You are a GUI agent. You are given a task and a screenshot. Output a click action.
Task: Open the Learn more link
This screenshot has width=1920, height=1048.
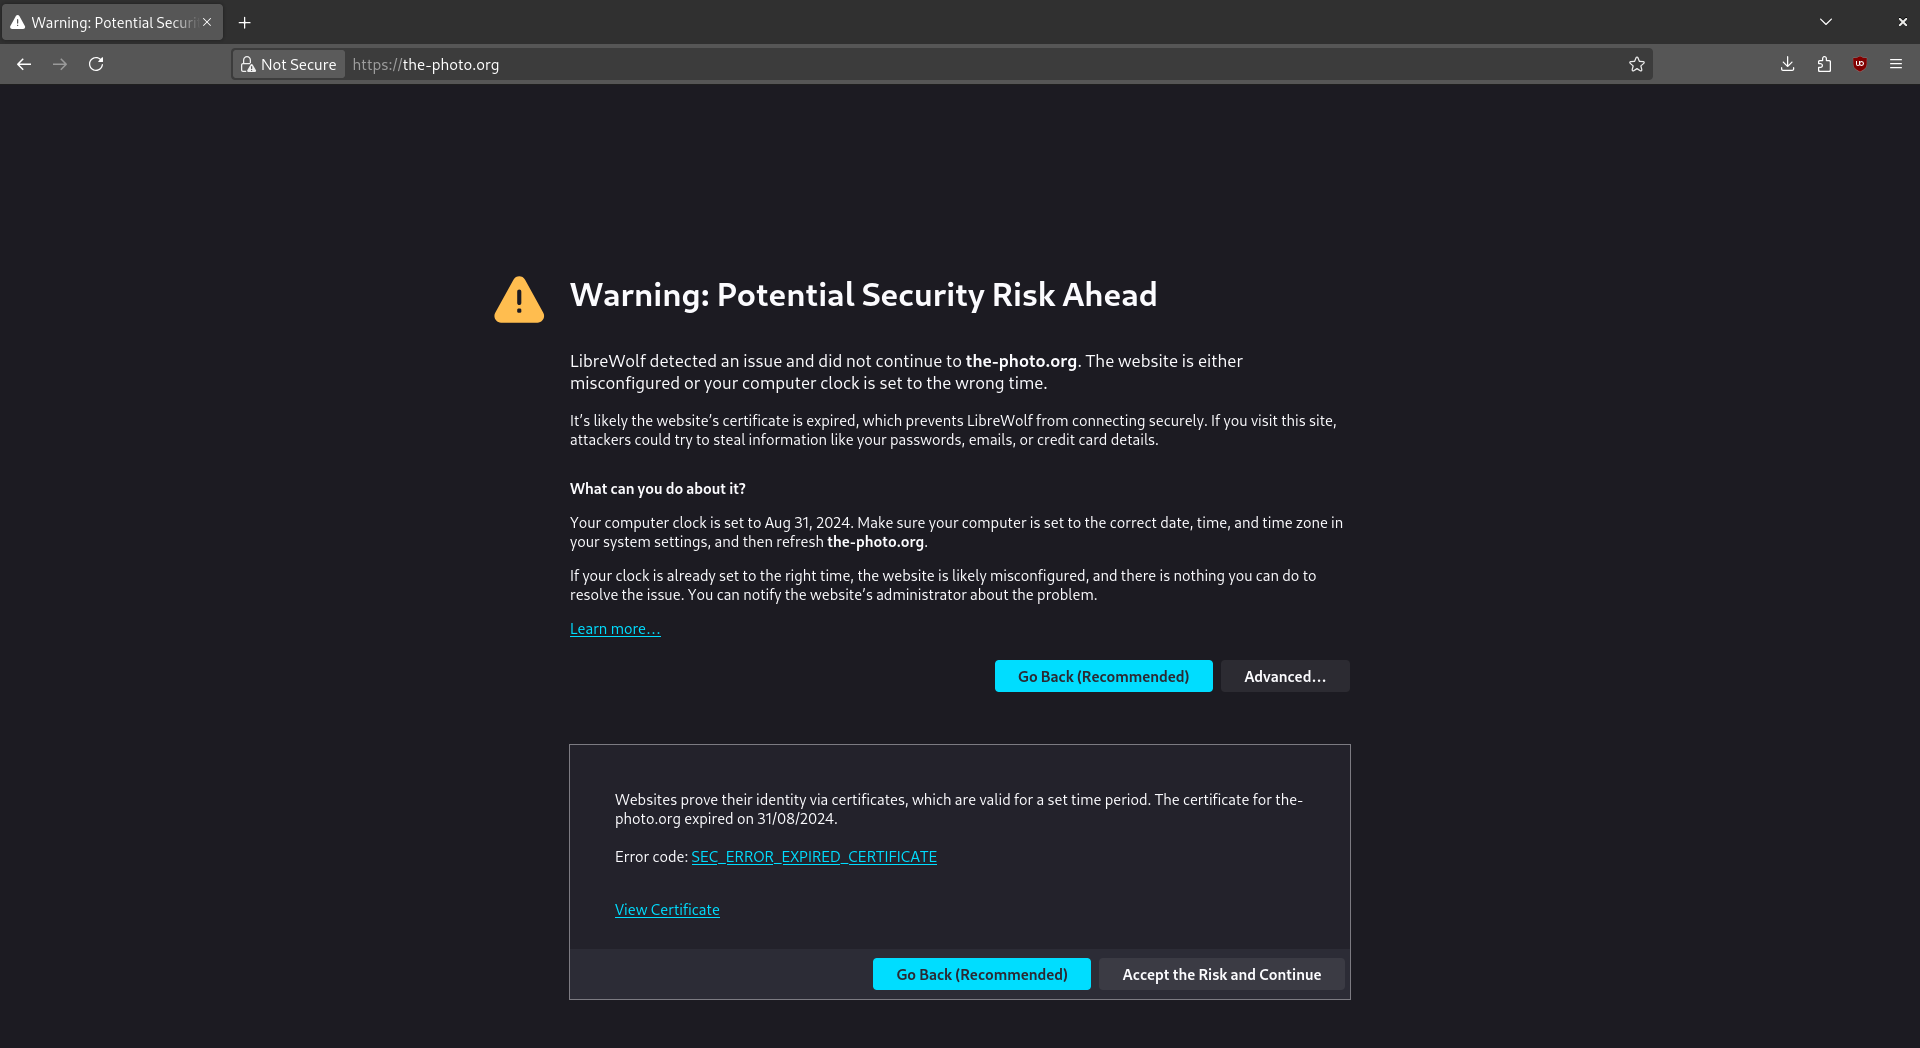[x=615, y=629]
